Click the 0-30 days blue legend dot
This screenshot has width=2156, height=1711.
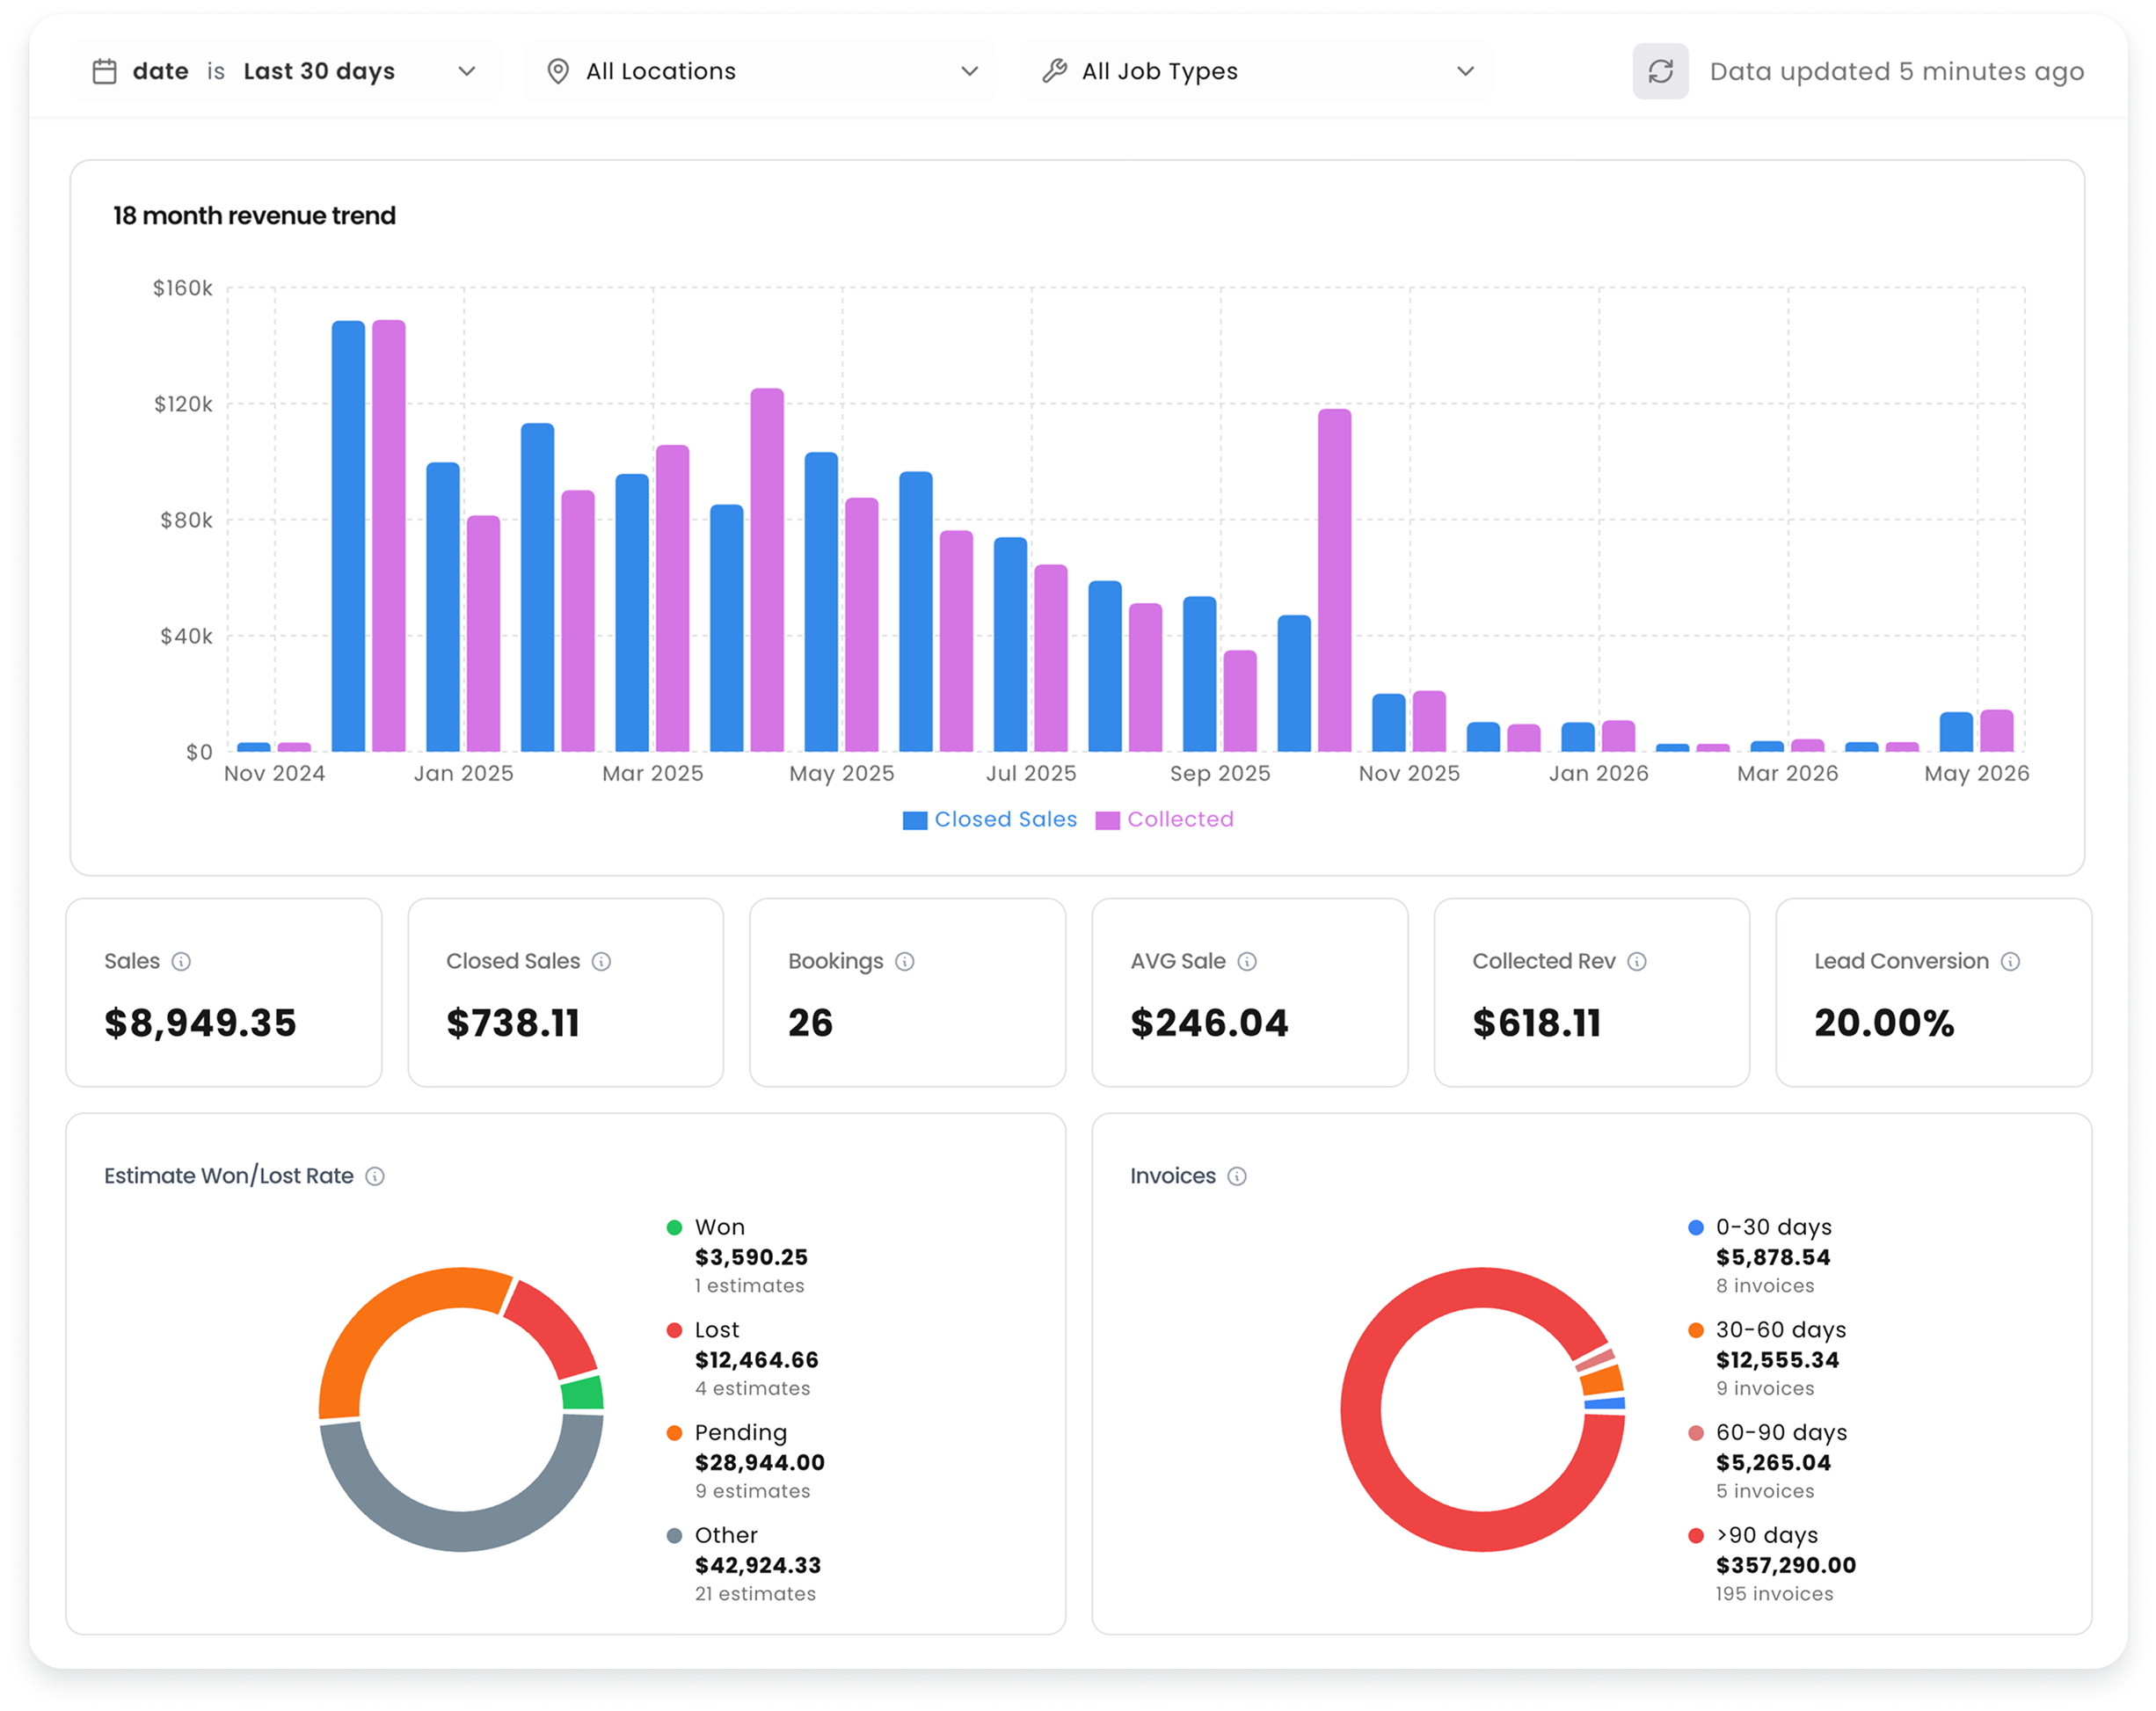click(x=1696, y=1227)
